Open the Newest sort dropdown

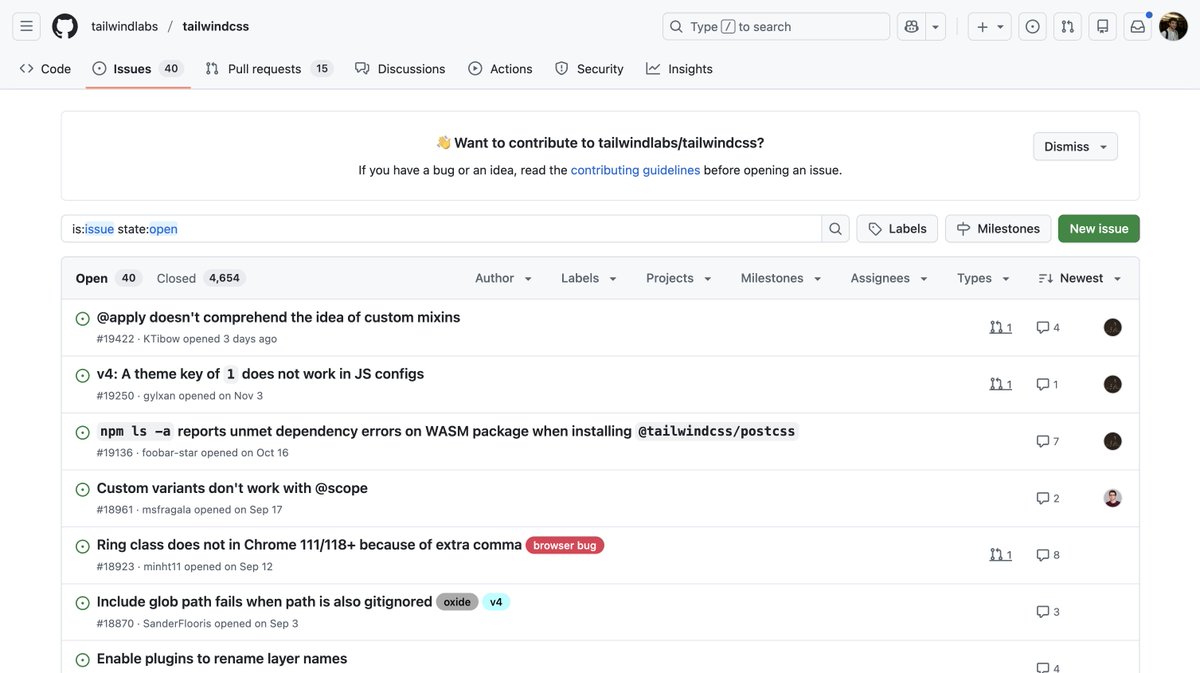[1080, 278]
